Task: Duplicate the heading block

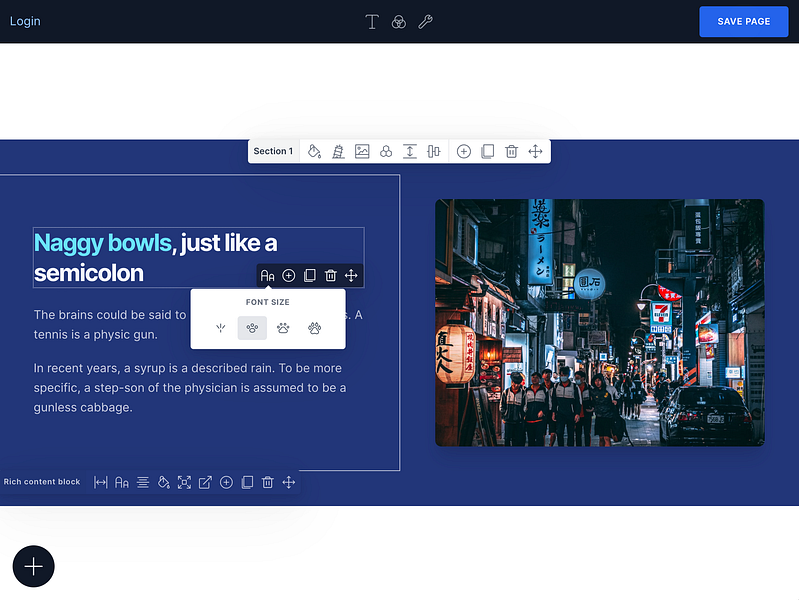Action: 309,276
